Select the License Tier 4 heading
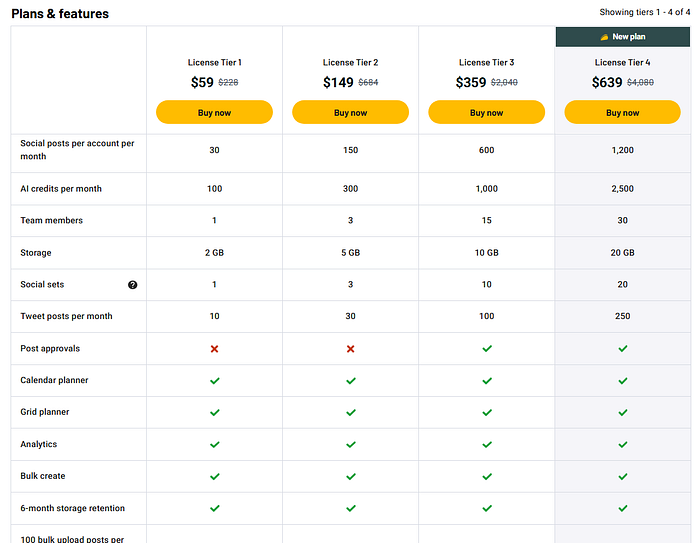The width and height of the screenshot is (700, 543). 622,62
